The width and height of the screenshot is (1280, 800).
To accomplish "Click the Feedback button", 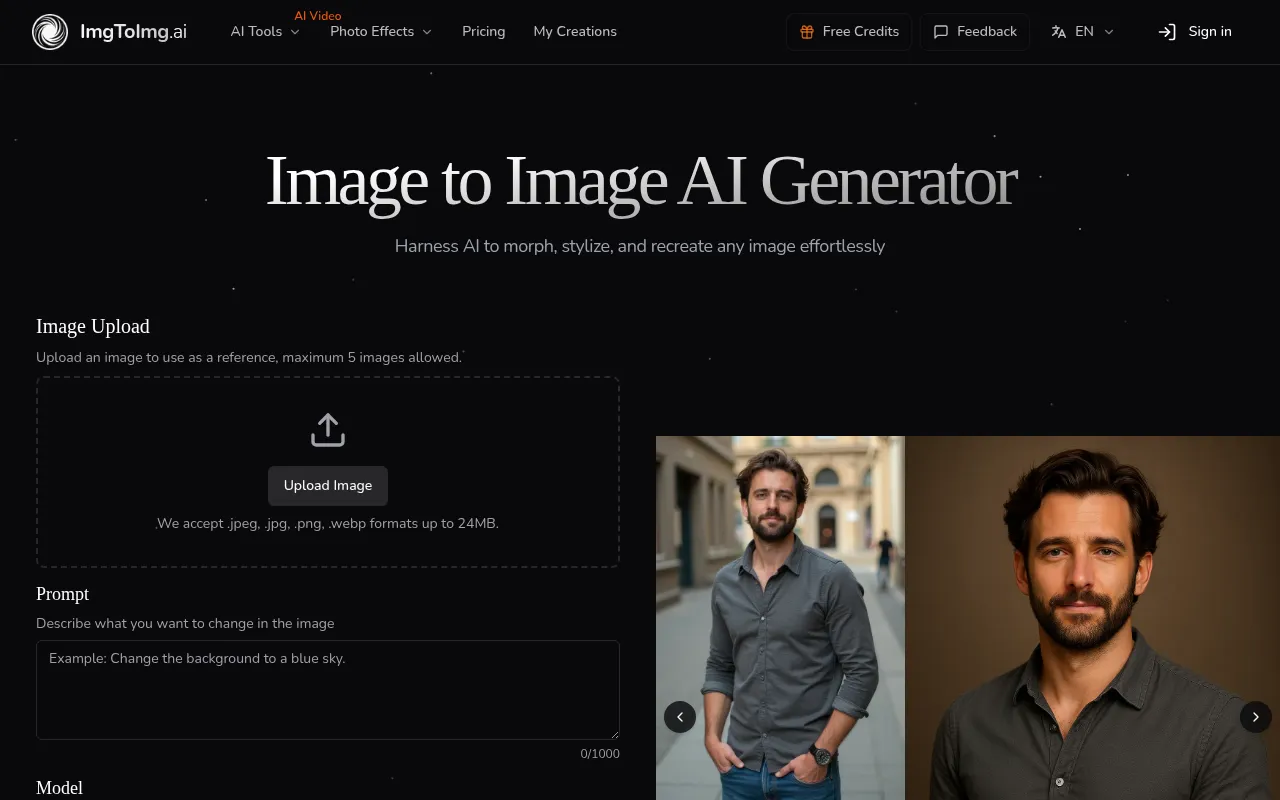I will pyautogui.click(x=975, y=31).
